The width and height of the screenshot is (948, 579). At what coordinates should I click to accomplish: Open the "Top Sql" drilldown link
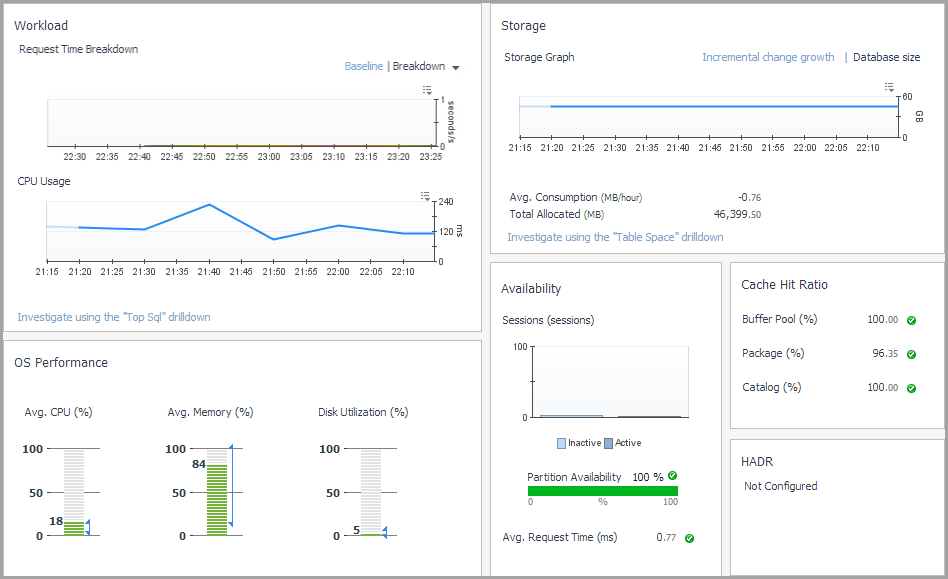coord(113,317)
